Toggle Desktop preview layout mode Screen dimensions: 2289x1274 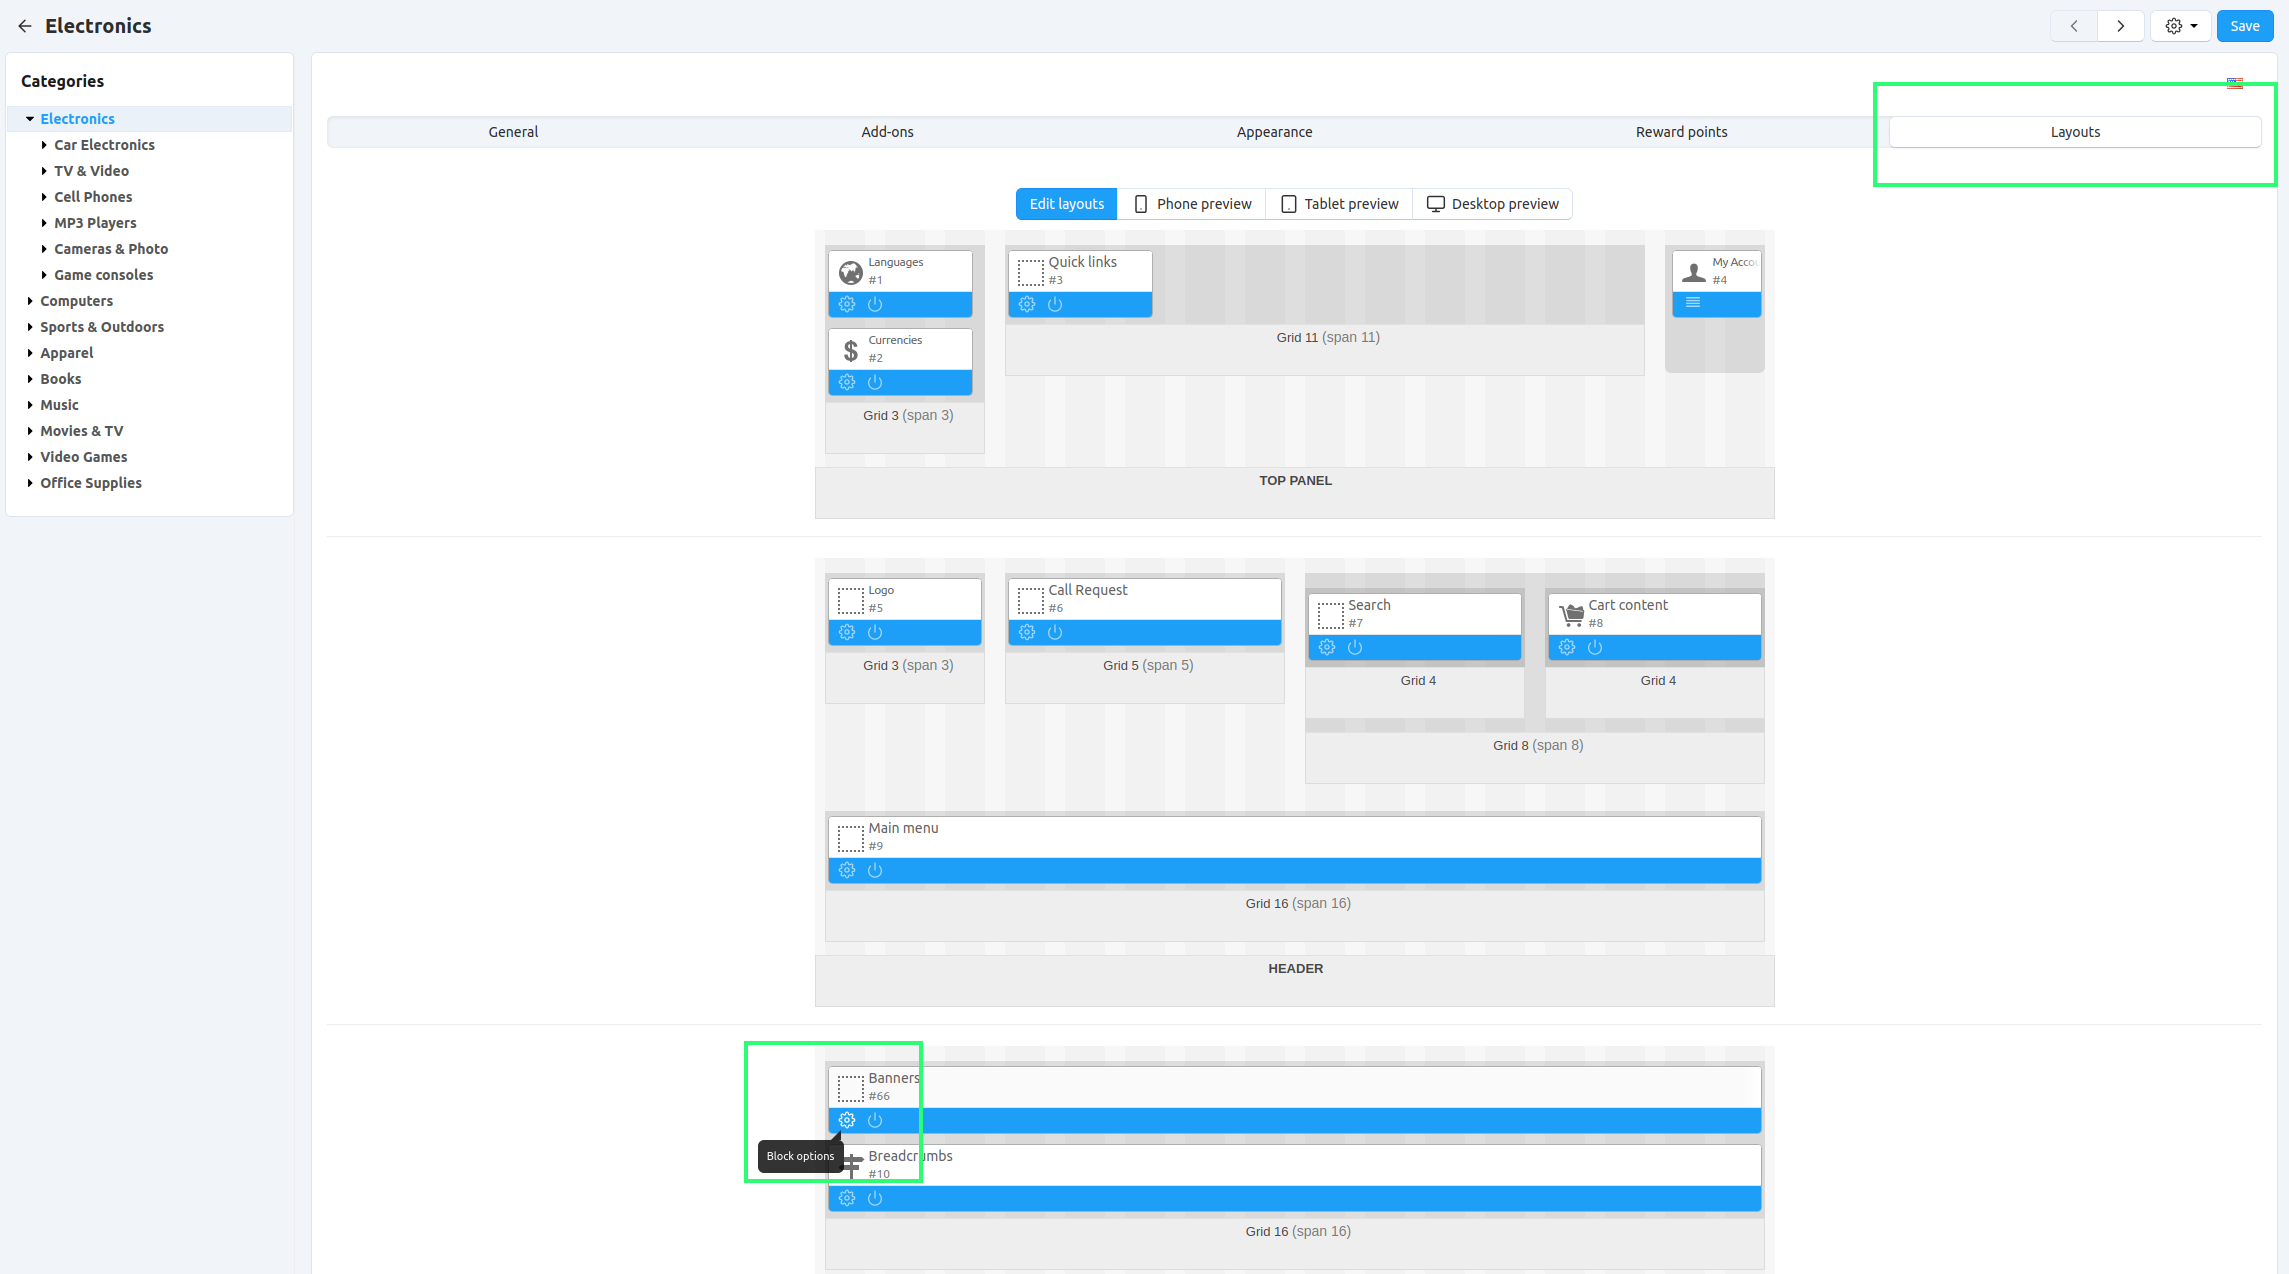(x=1492, y=204)
